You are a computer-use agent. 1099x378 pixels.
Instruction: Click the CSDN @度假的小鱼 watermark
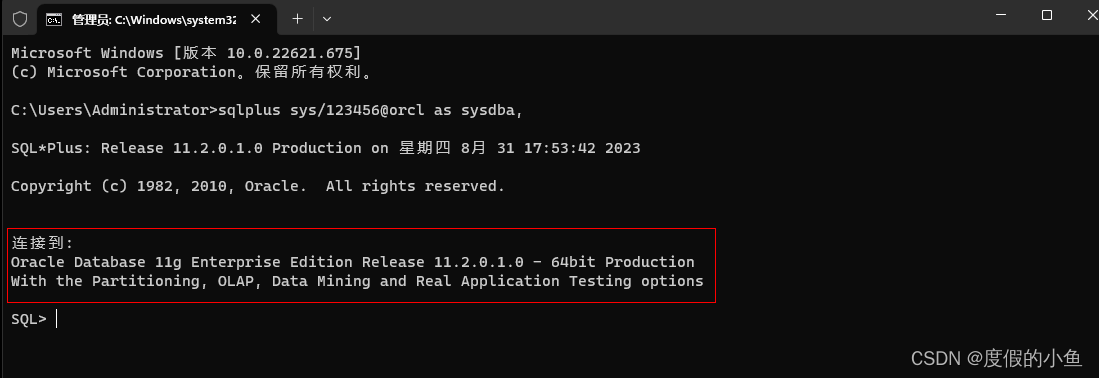997,358
